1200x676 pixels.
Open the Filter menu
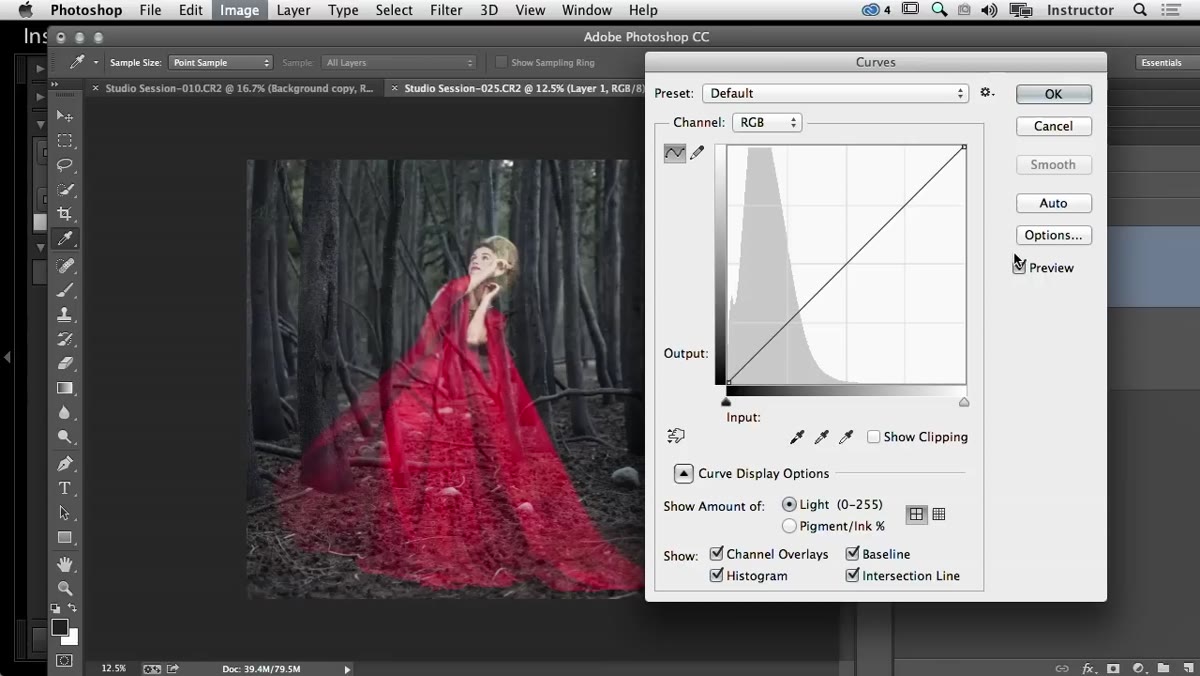(x=446, y=10)
